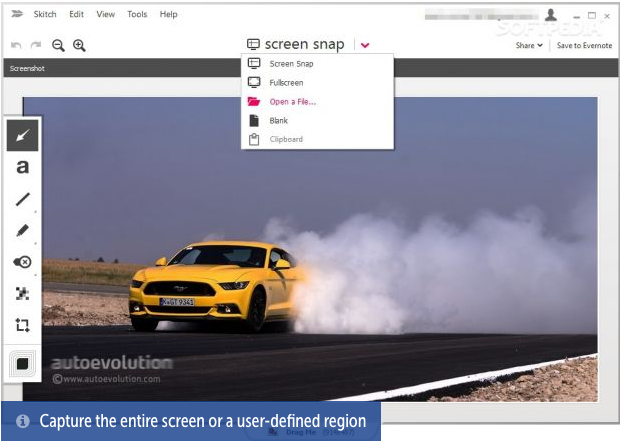The height and width of the screenshot is (441, 620).
Task: Click the redo arrow
Action: tap(36, 45)
